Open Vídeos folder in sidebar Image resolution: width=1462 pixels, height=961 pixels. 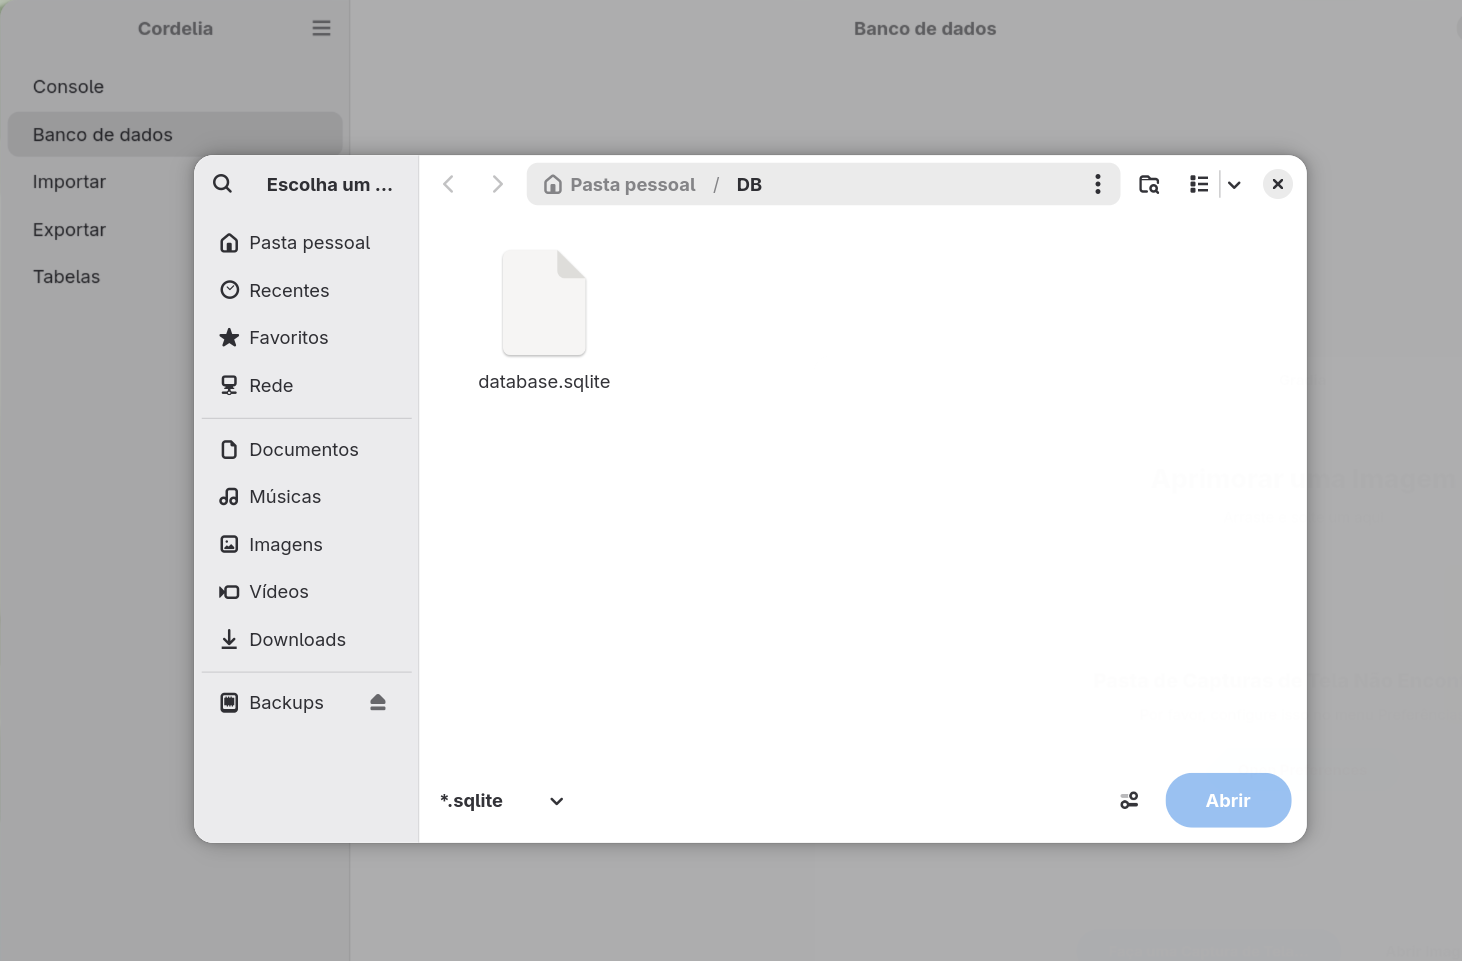coord(307,592)
